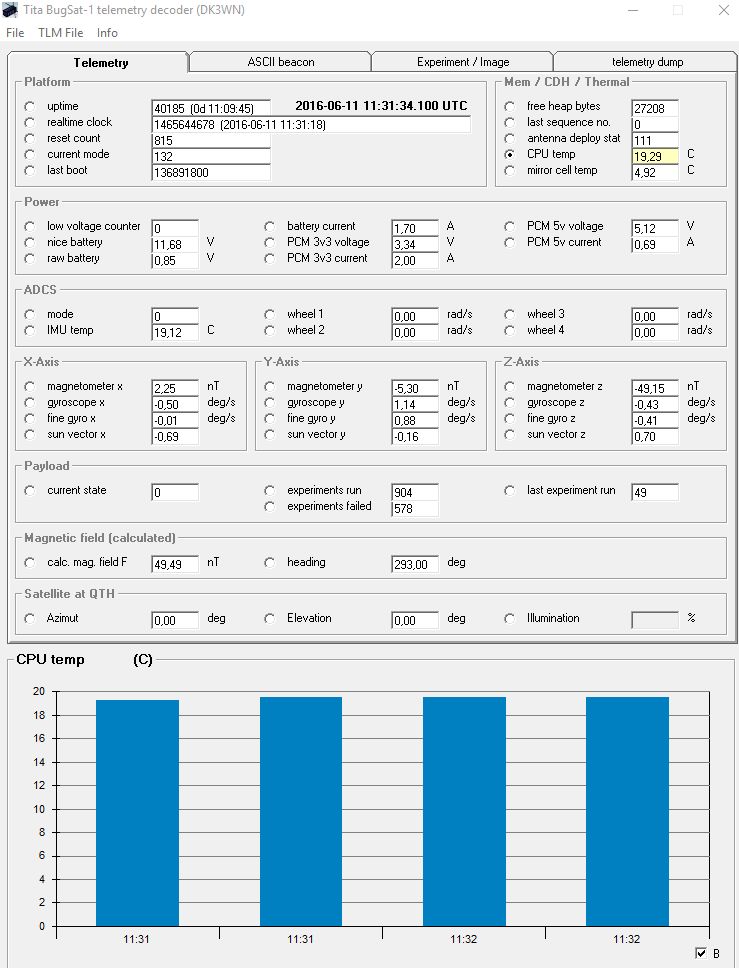The width and height of the screenshot is (739, 968).
Task: Select the battery current radio button
Action: [269, 227]
